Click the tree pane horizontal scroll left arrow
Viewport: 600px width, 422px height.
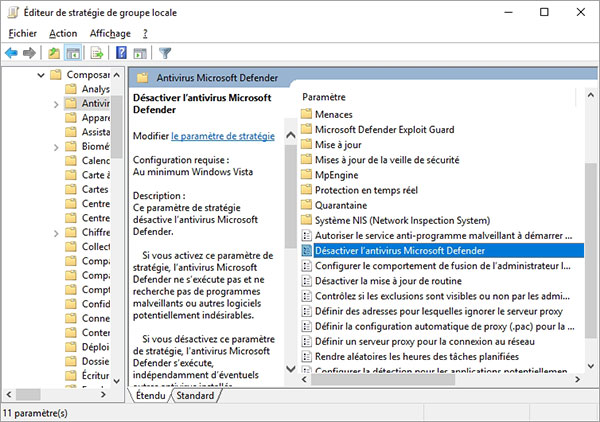tap(9, 394)
